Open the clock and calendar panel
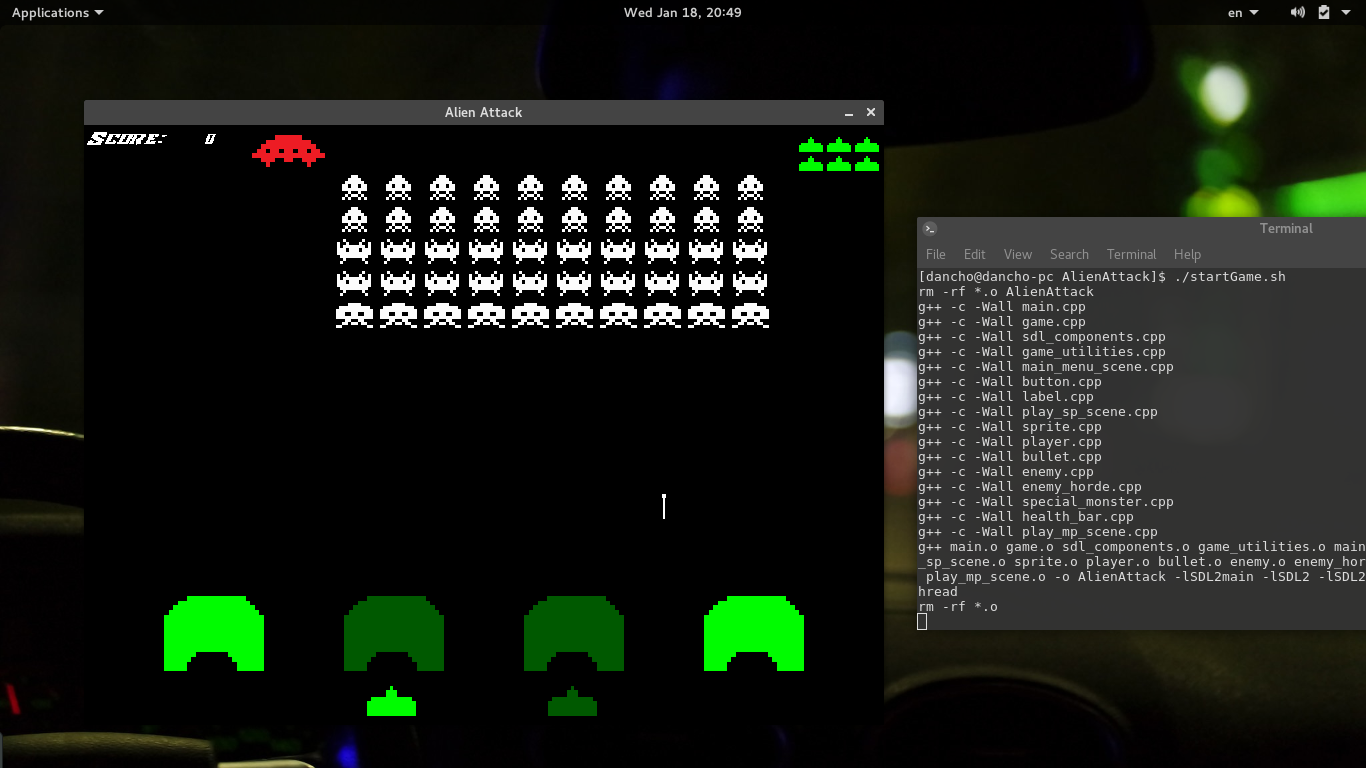 point(683,12)
